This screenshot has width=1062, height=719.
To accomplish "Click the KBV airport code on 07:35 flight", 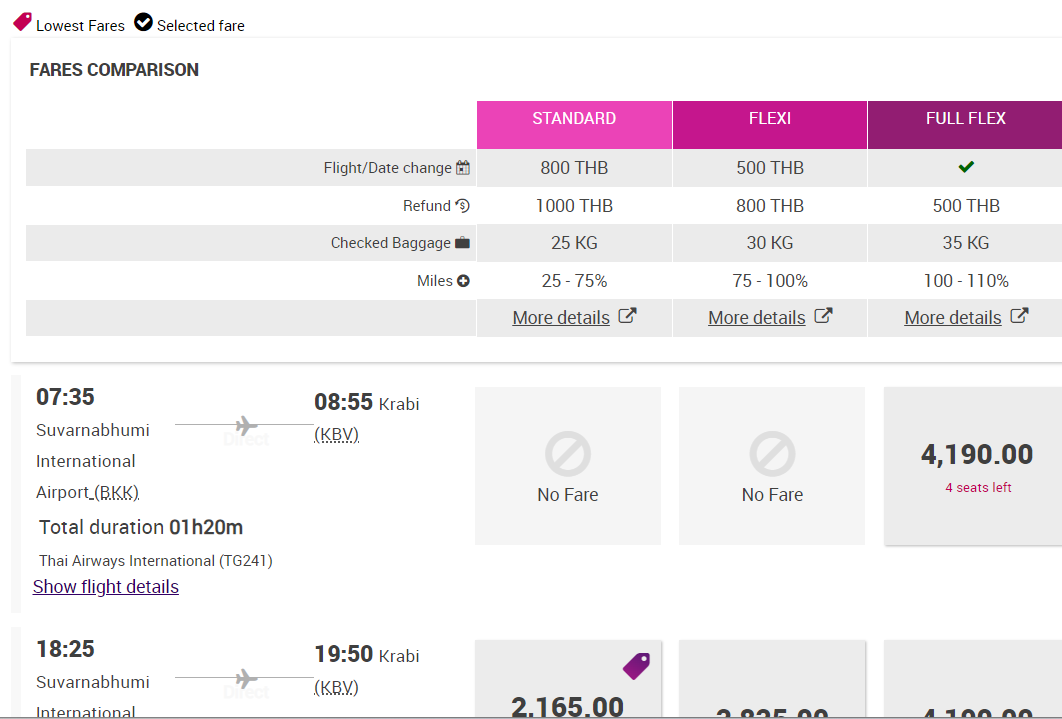I will [337, 435].
